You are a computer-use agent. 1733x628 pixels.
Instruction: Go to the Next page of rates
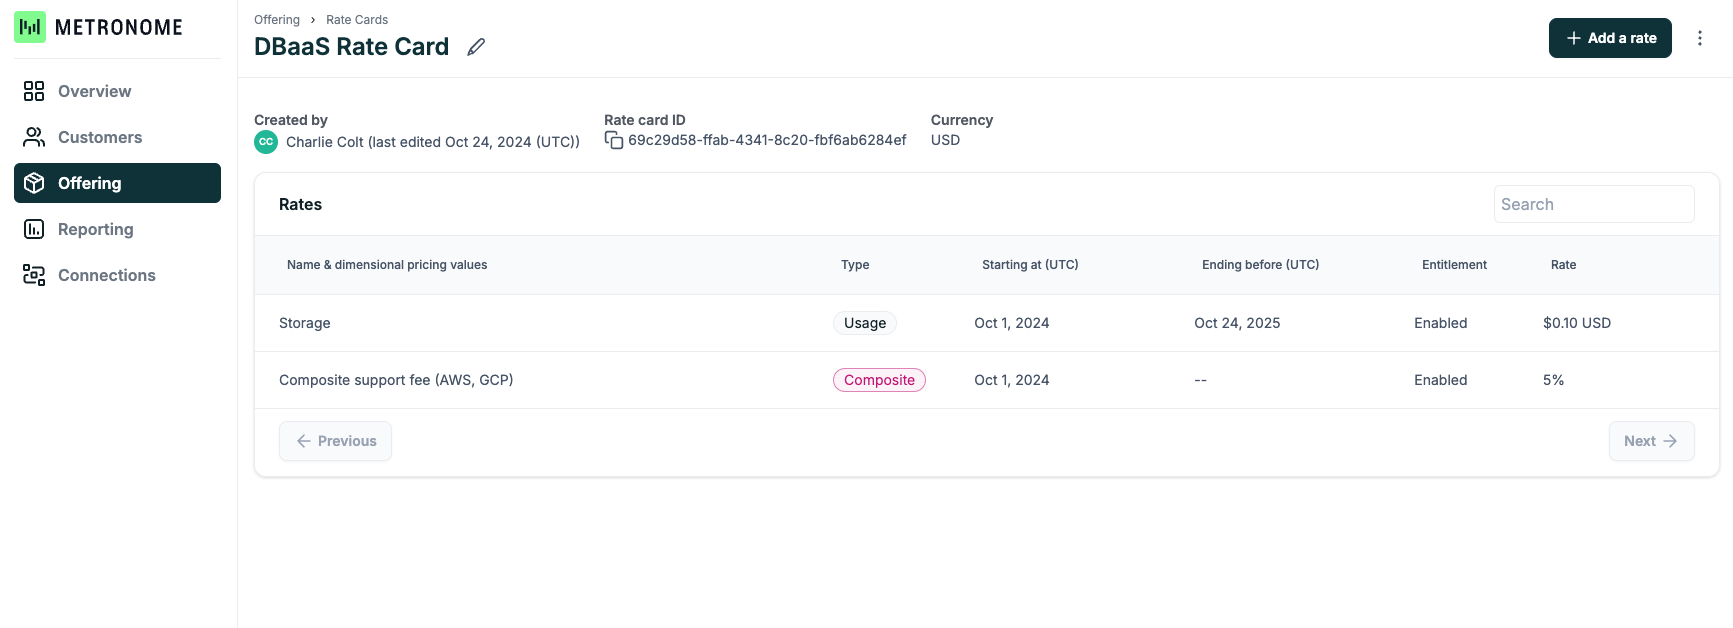click(x=1650, y=441)
